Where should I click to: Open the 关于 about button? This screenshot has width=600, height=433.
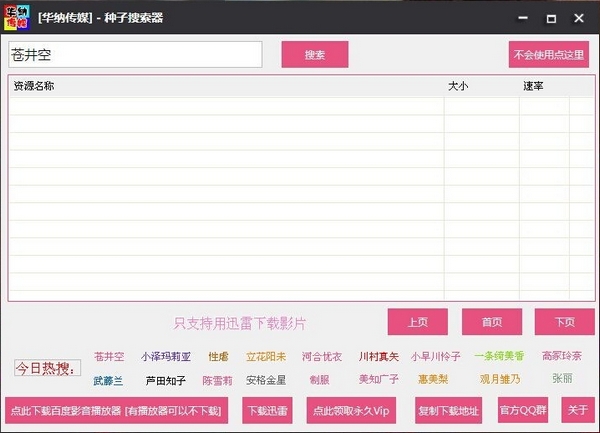[x=577, y=410]
